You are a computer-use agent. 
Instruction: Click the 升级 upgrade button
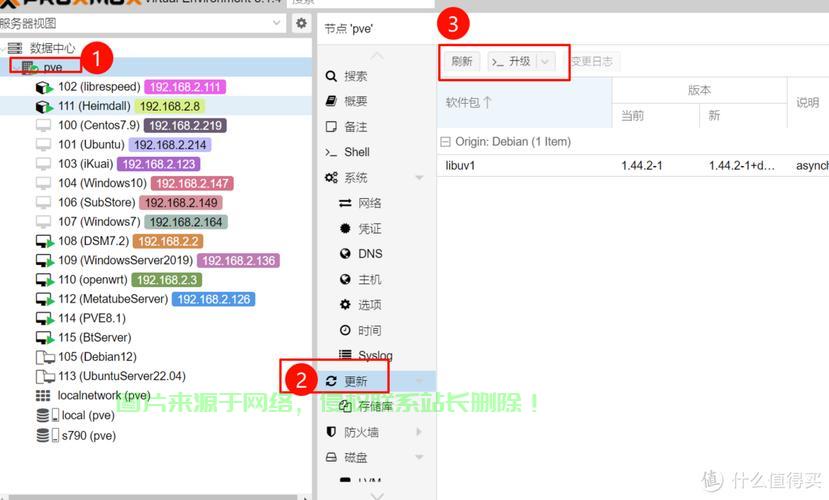tap(511, 61)
